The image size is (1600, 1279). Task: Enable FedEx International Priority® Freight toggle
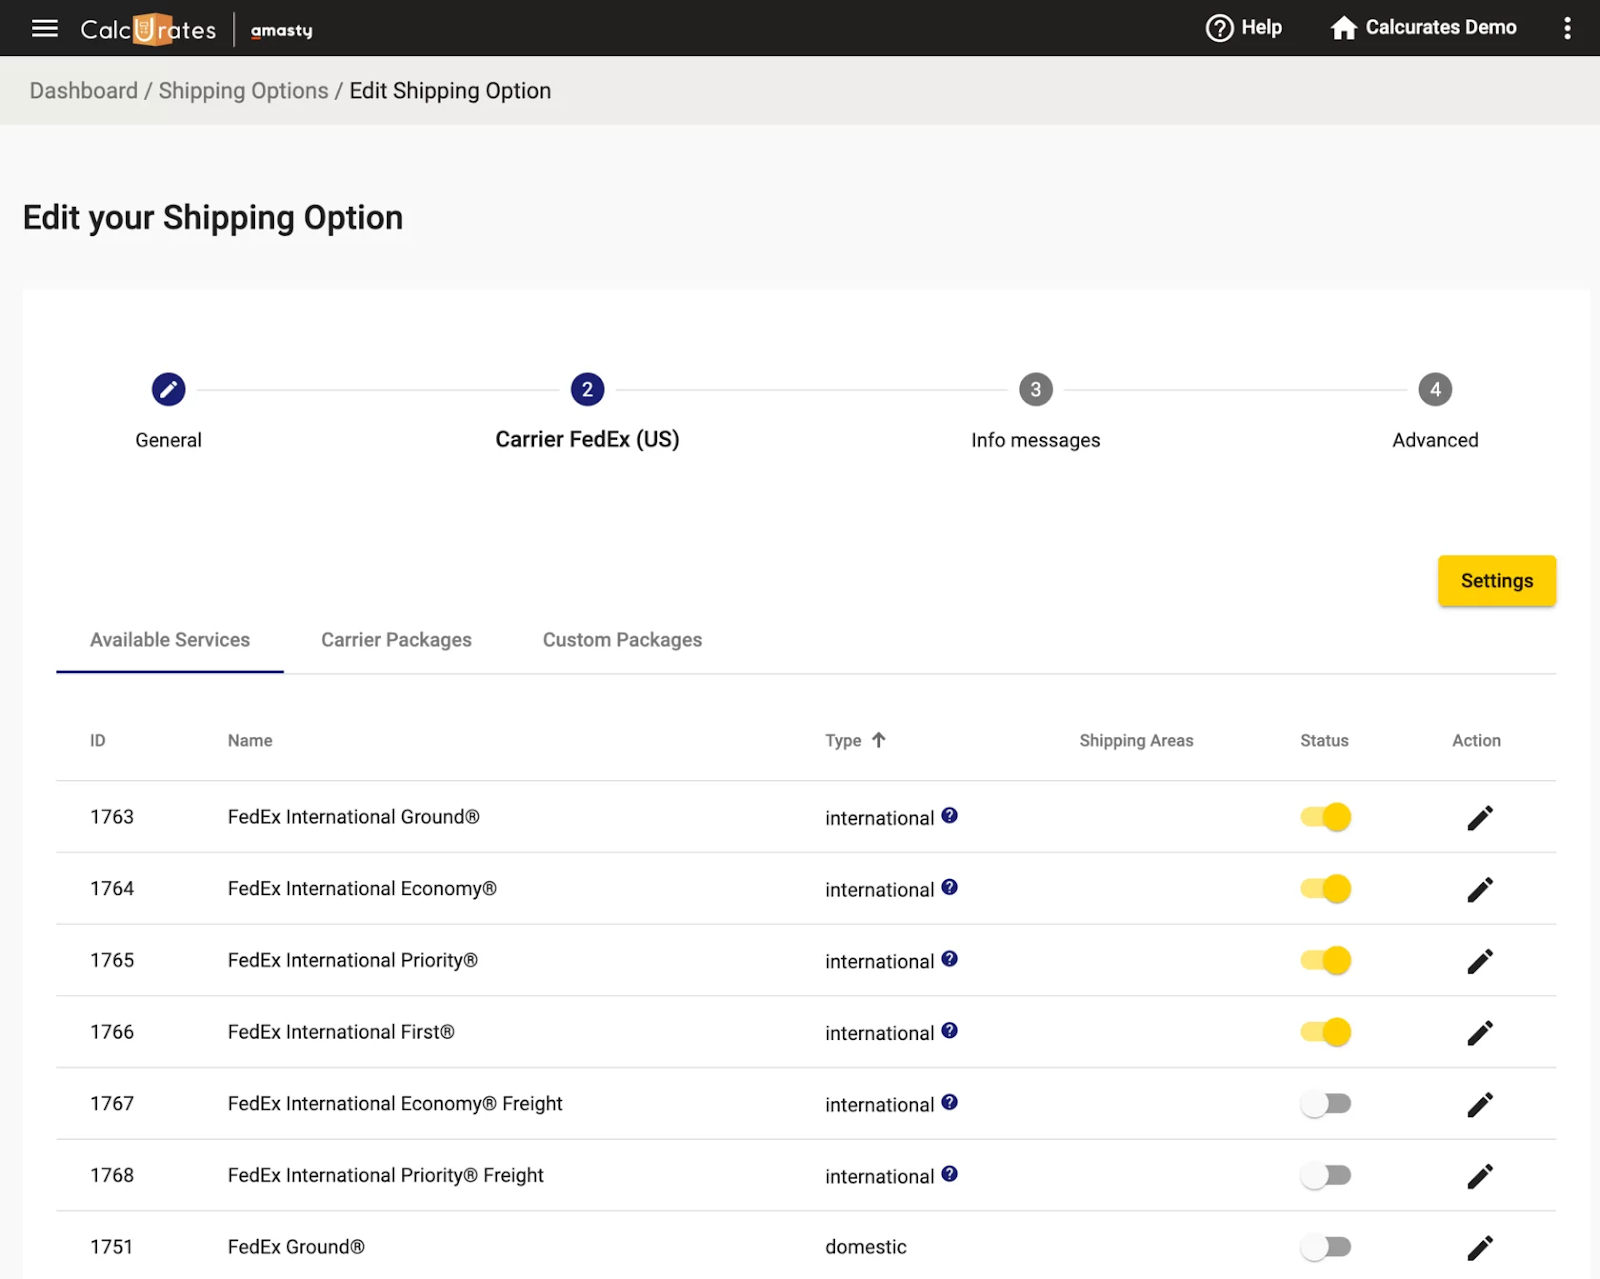point(1325,1175)
